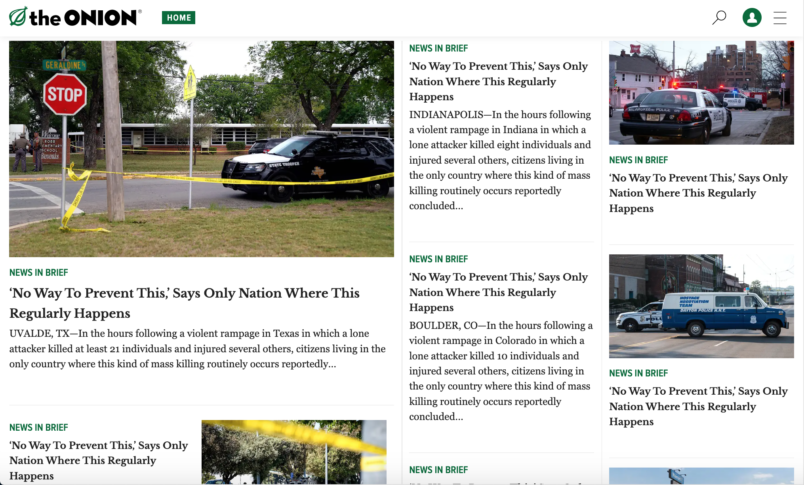Click The Onion logo

[x=75, y=17]
